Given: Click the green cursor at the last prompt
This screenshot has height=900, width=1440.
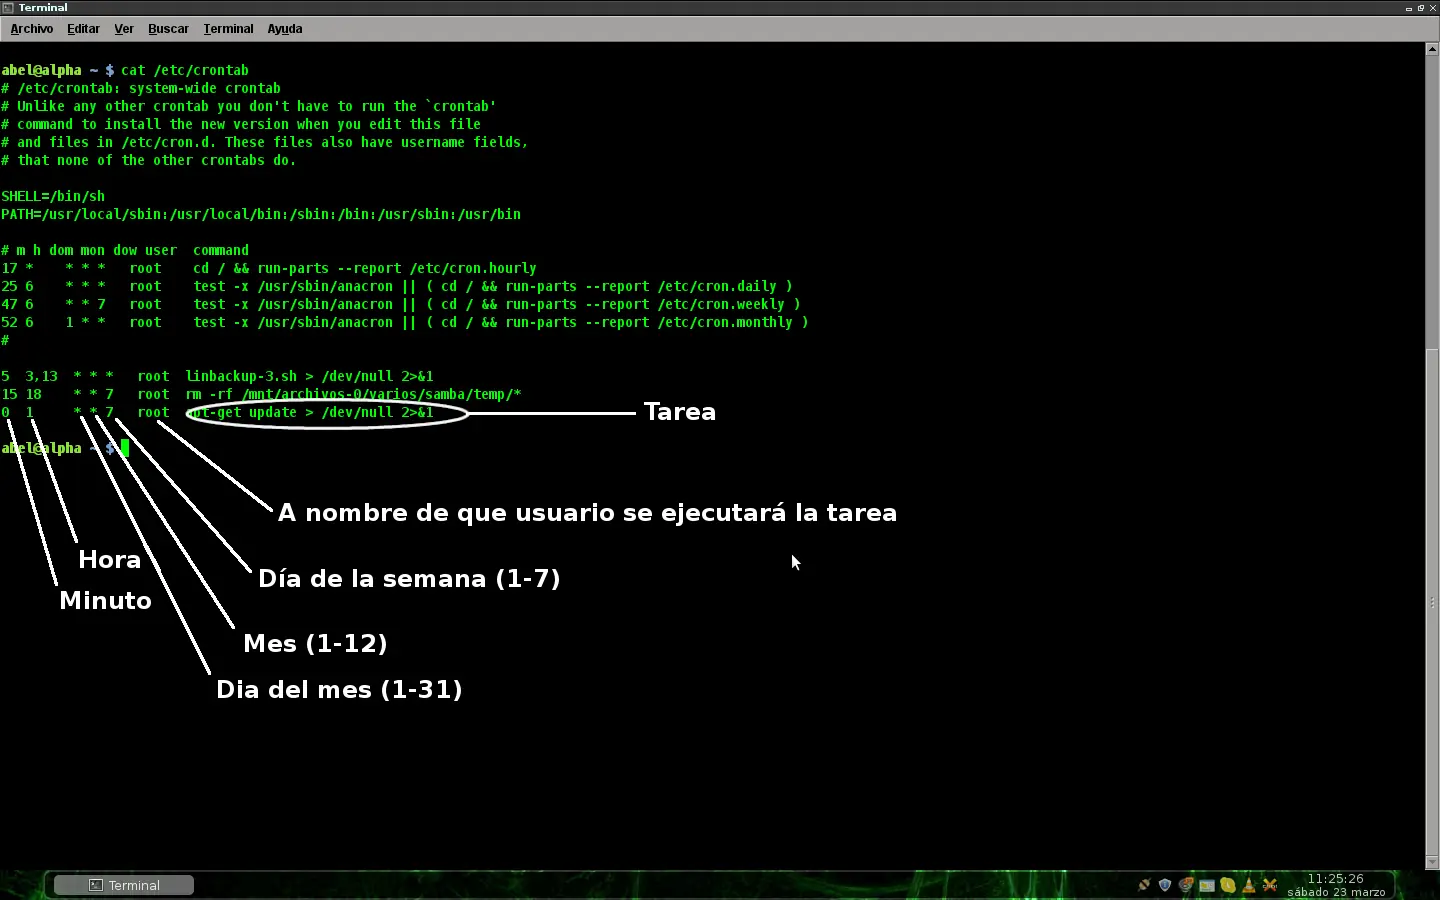Looking at the screenshot, I should pyautogui.click(x=125, y=448).
